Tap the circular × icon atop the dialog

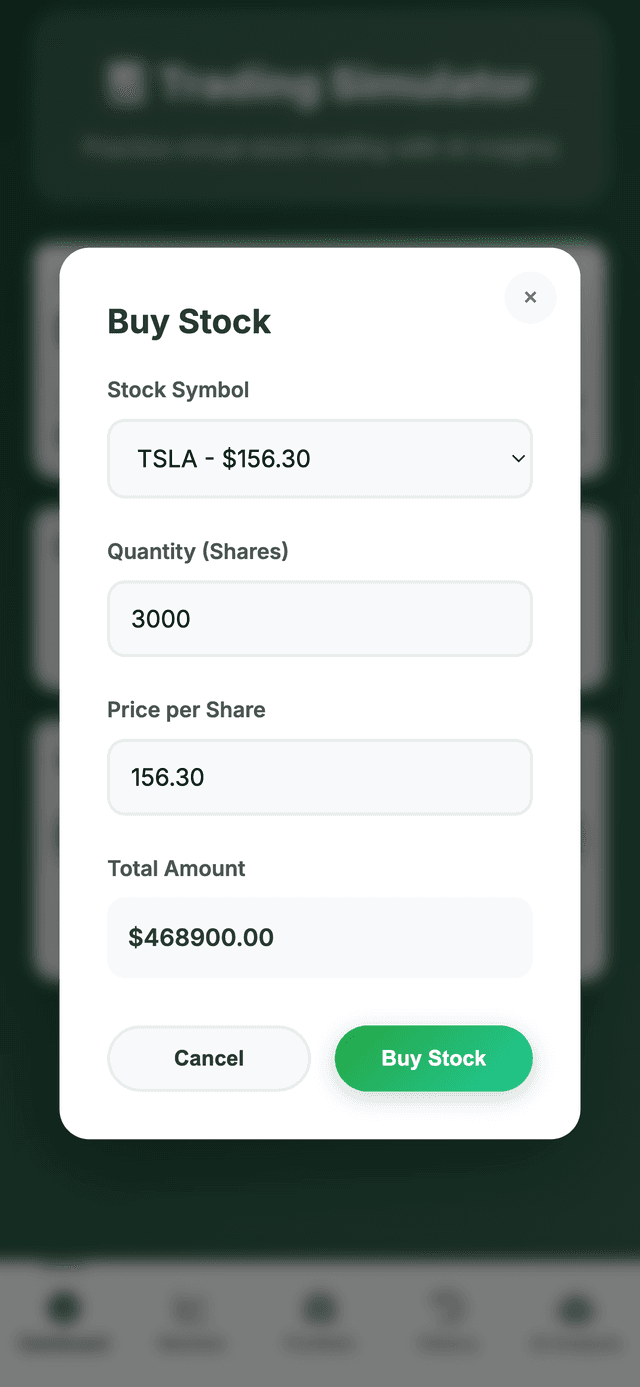point(530,297)
